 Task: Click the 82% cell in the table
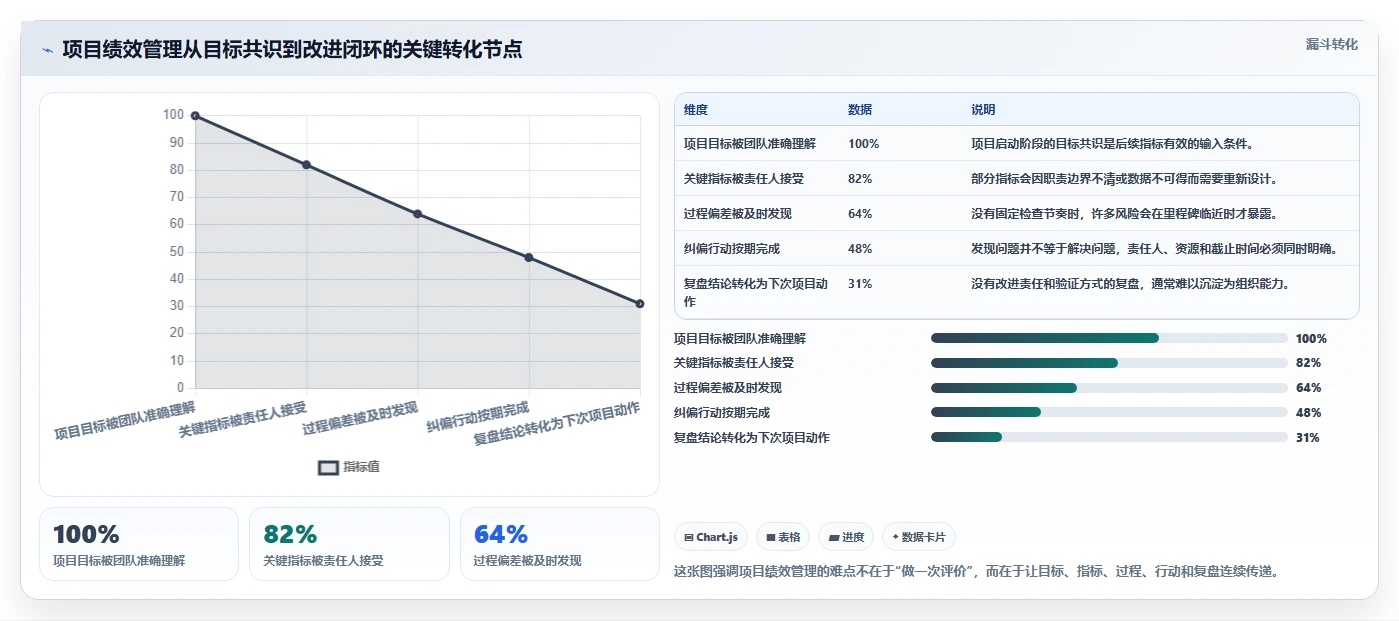(860, 179)
